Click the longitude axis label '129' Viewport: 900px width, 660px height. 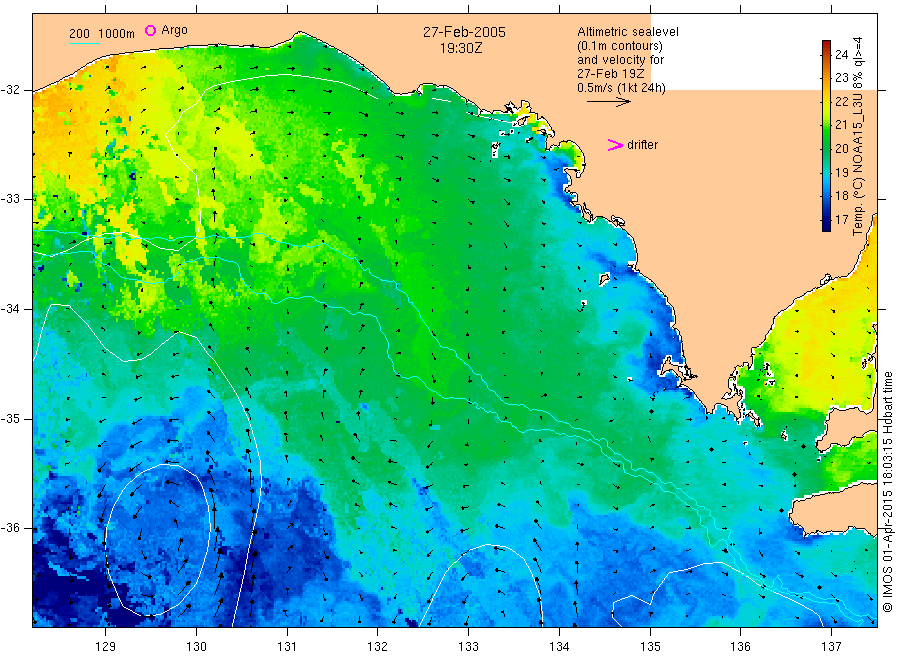106,647
